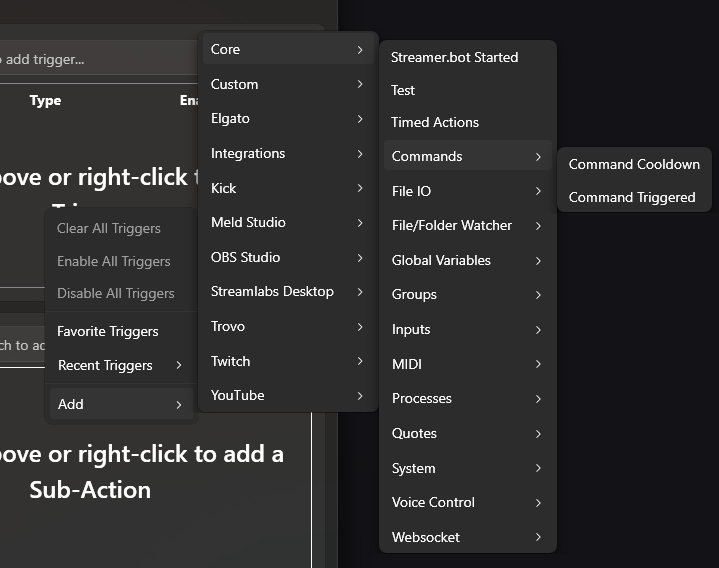Select Command Triggered from the submenu
Viewport: 719px width, 568px height.
point(632,197)
